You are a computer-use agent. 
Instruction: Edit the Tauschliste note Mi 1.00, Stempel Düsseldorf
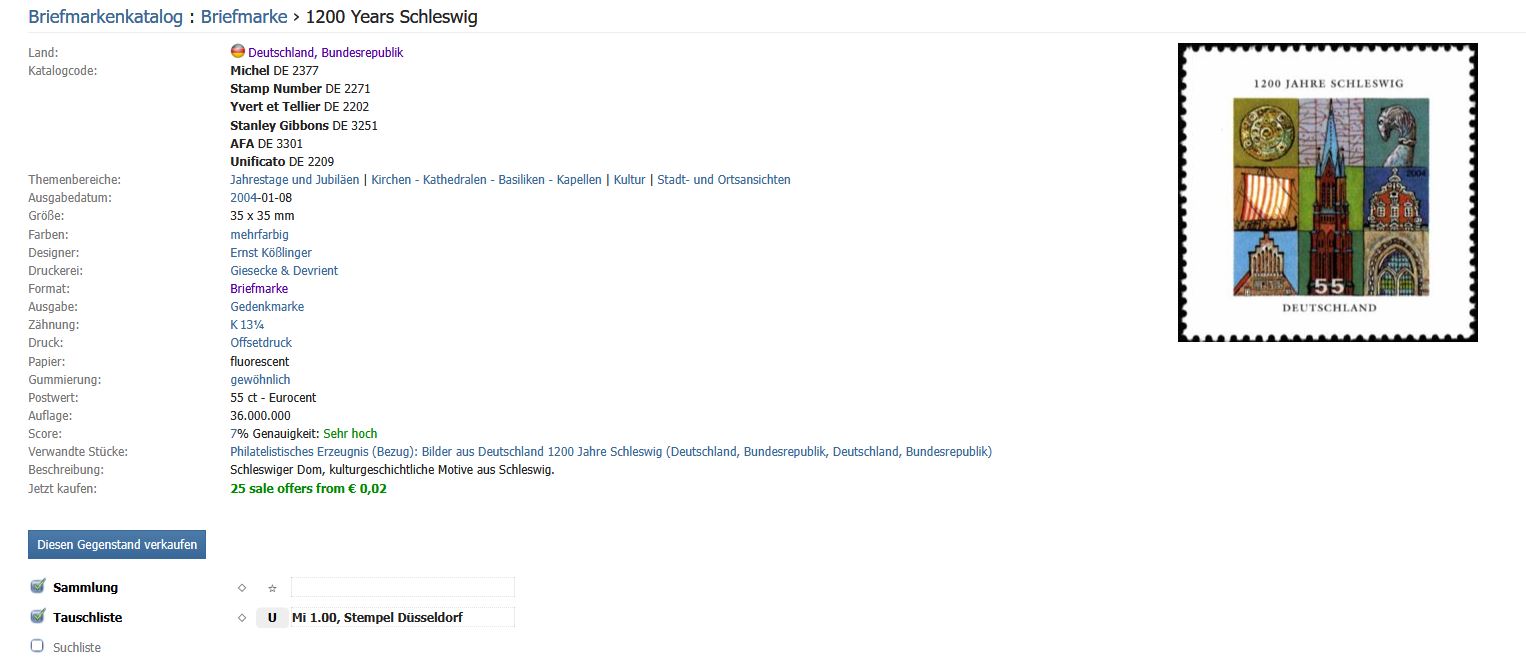click(x=402, y=618)
